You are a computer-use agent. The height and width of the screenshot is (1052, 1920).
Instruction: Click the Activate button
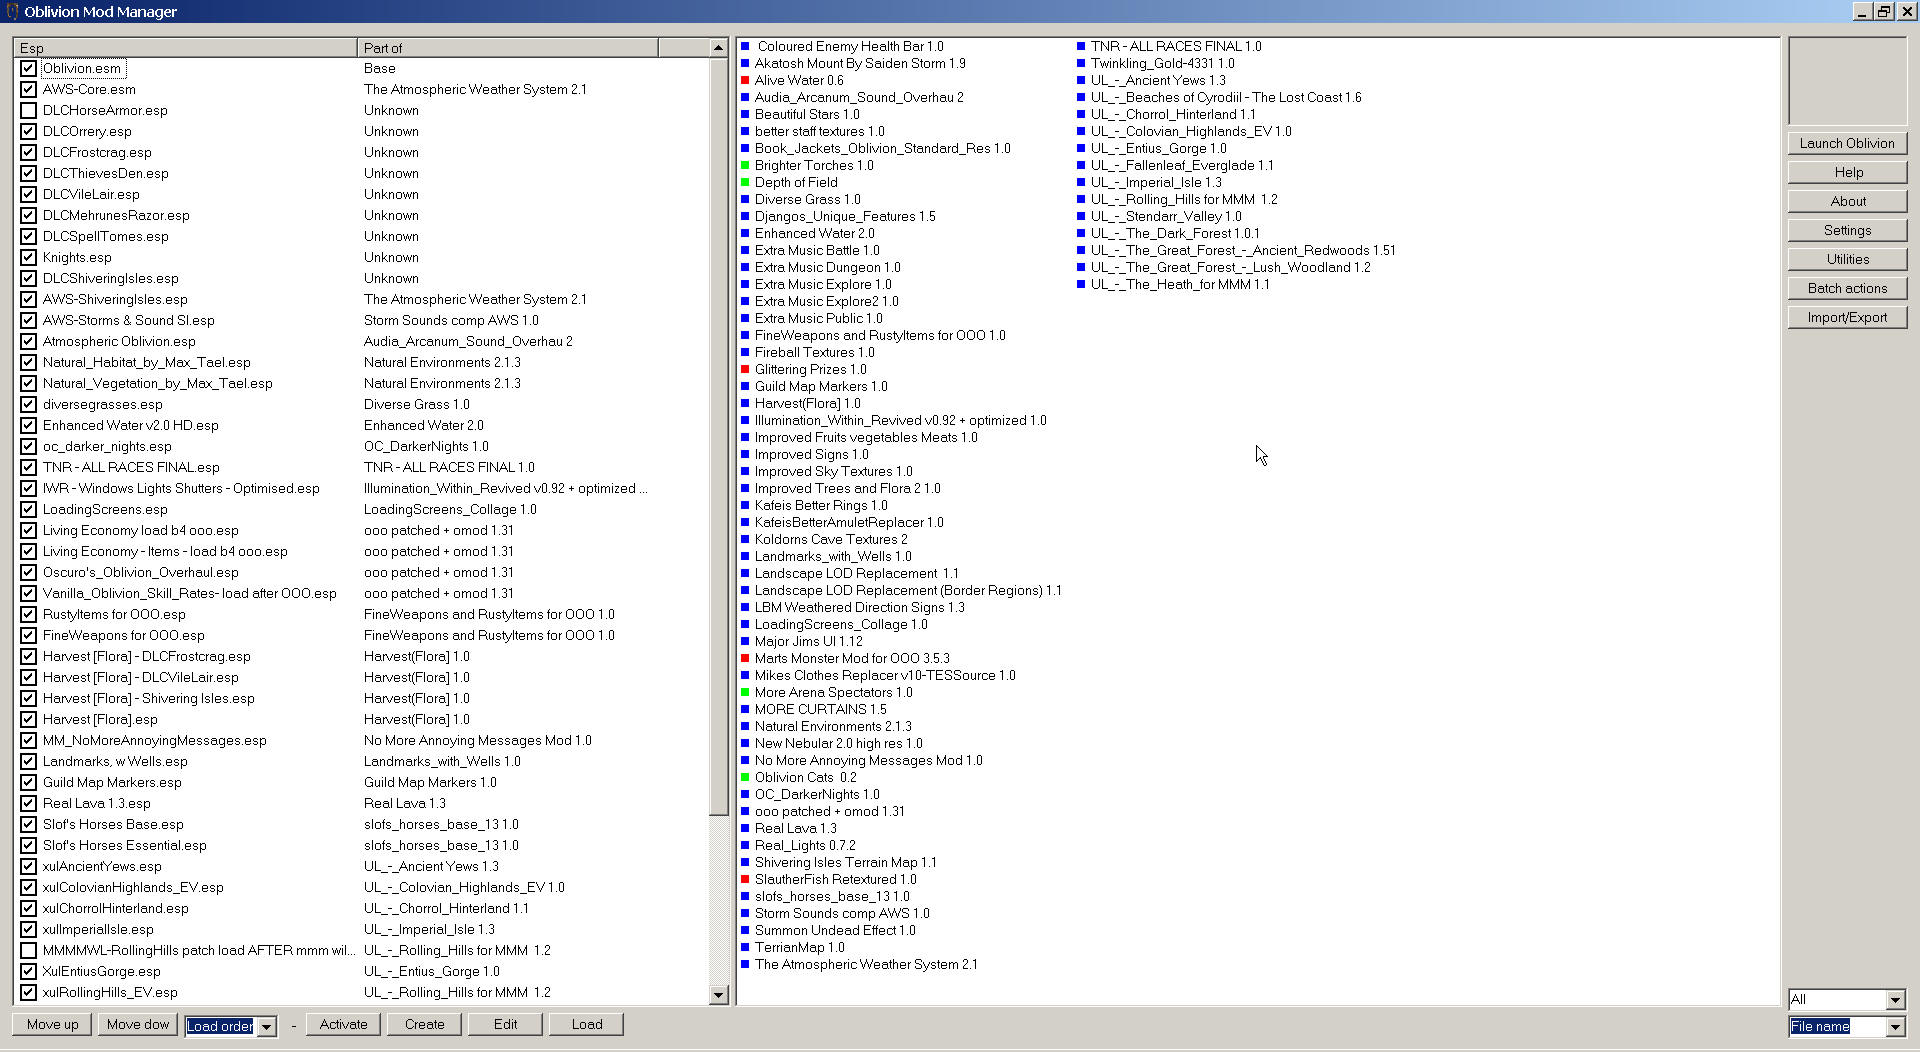(x=343, y=1024)
